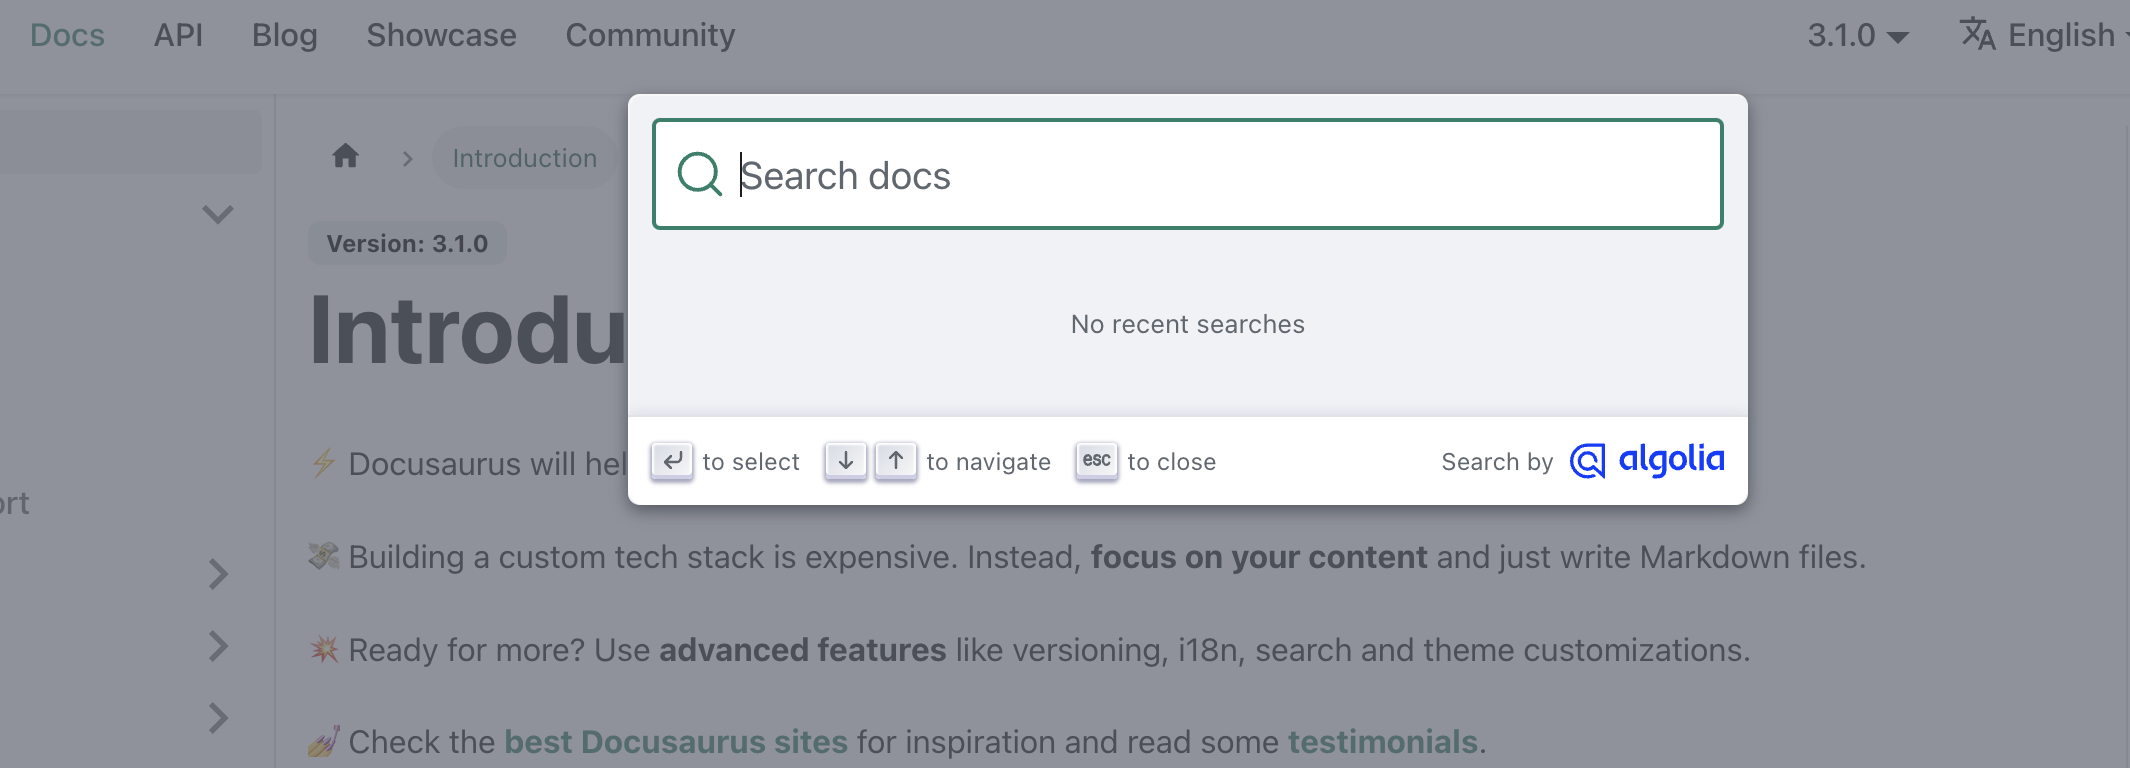Click the language translate icon

pyautogui.click(x=1977, y=34)
